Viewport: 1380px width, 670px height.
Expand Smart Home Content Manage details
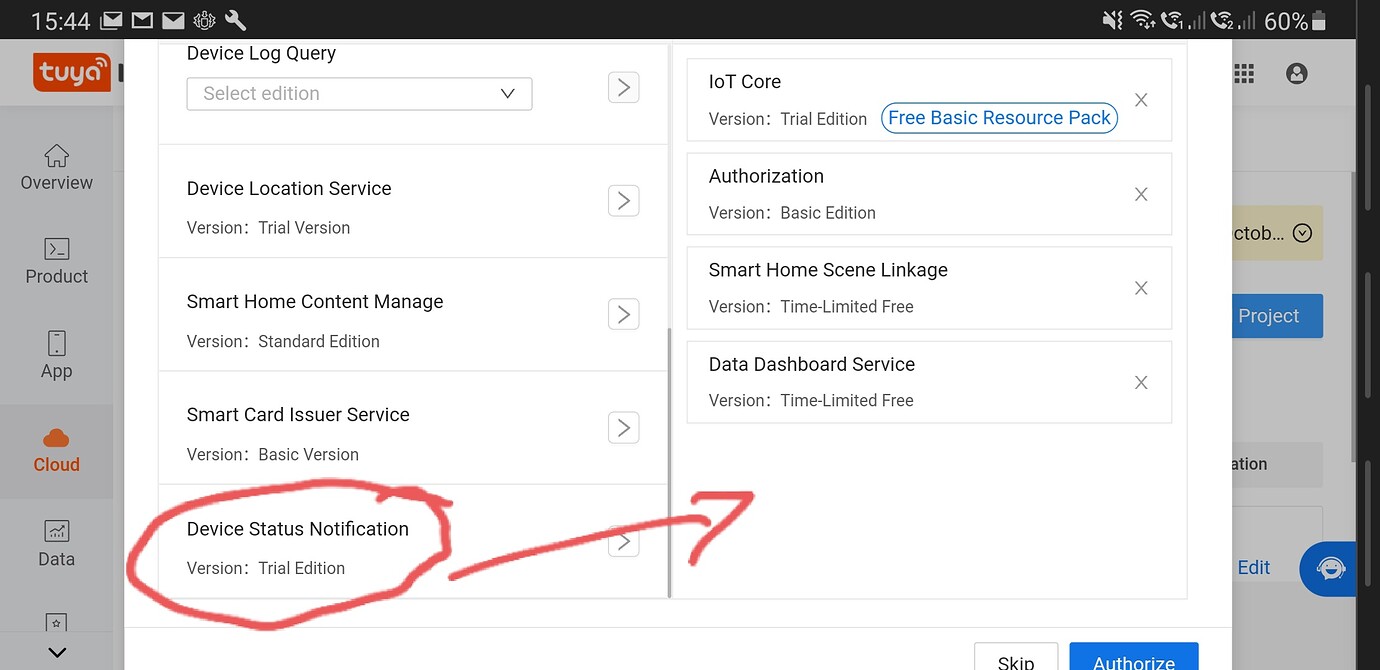[x=623, y=314]
